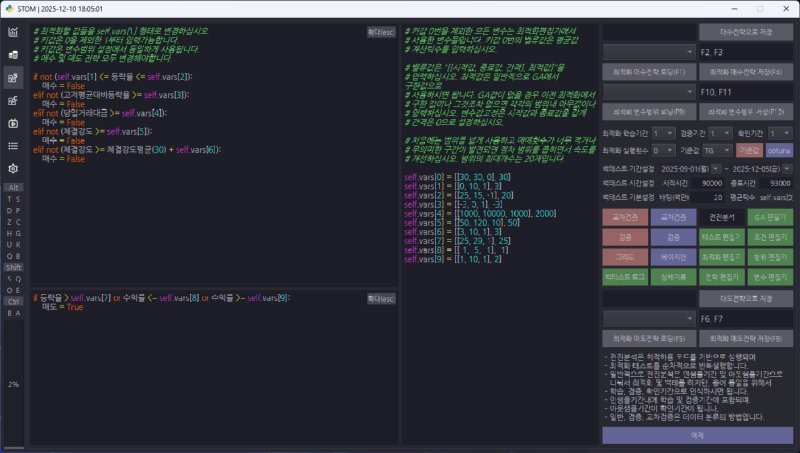Open settings via the gear sidebar icon
Screen dimensions: 800x453
click(13, 169)
